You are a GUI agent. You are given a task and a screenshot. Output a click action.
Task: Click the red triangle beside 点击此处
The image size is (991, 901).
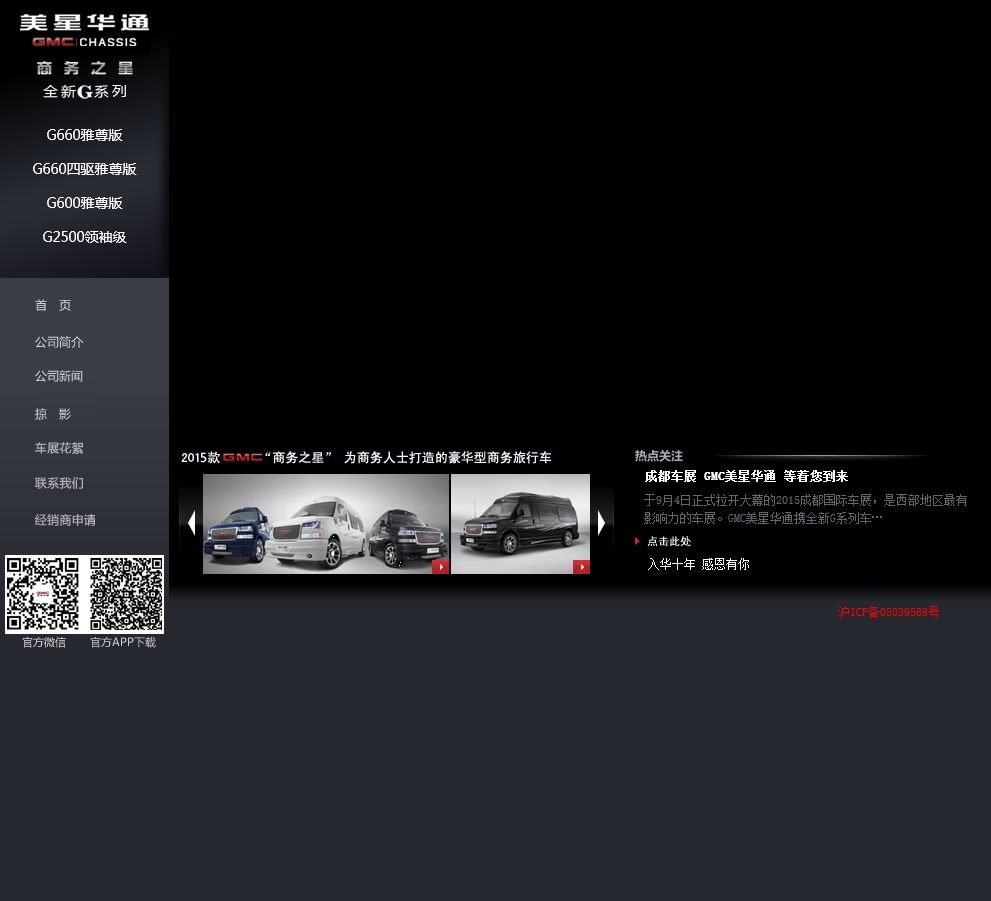pyautogui.click(x=637, y=541)
